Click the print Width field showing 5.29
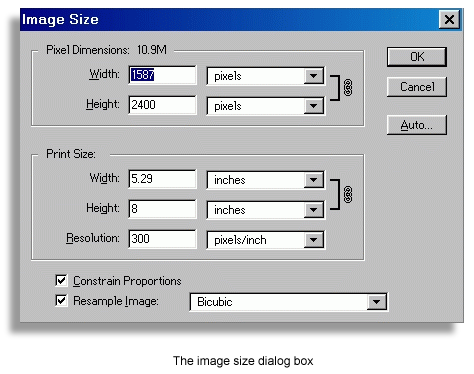 coord(162,179)
